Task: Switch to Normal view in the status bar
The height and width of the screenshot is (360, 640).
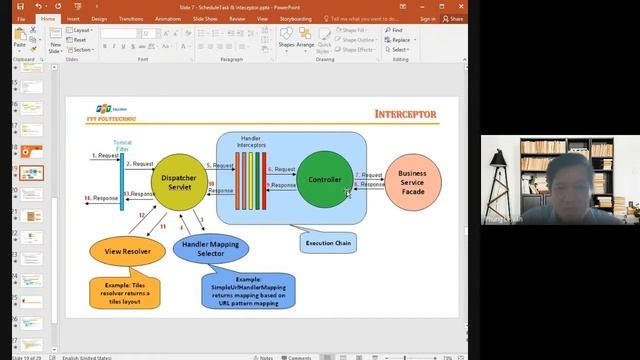Action: click(327, 357)
